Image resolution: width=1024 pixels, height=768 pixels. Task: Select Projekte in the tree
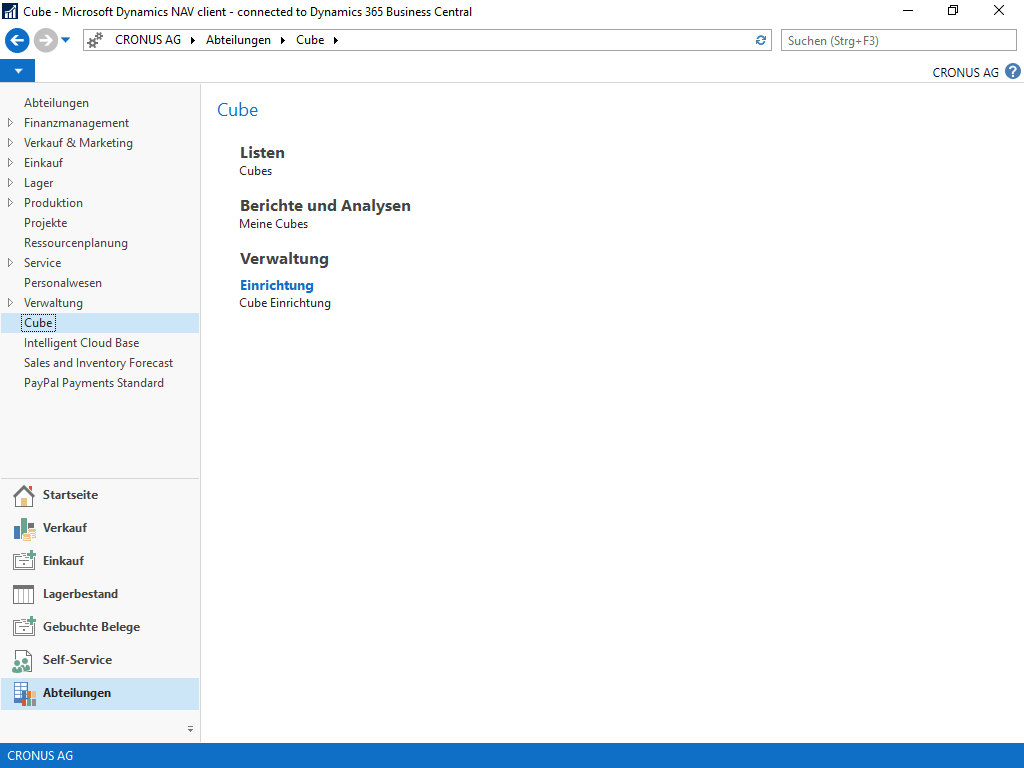[x=46, y=223]
